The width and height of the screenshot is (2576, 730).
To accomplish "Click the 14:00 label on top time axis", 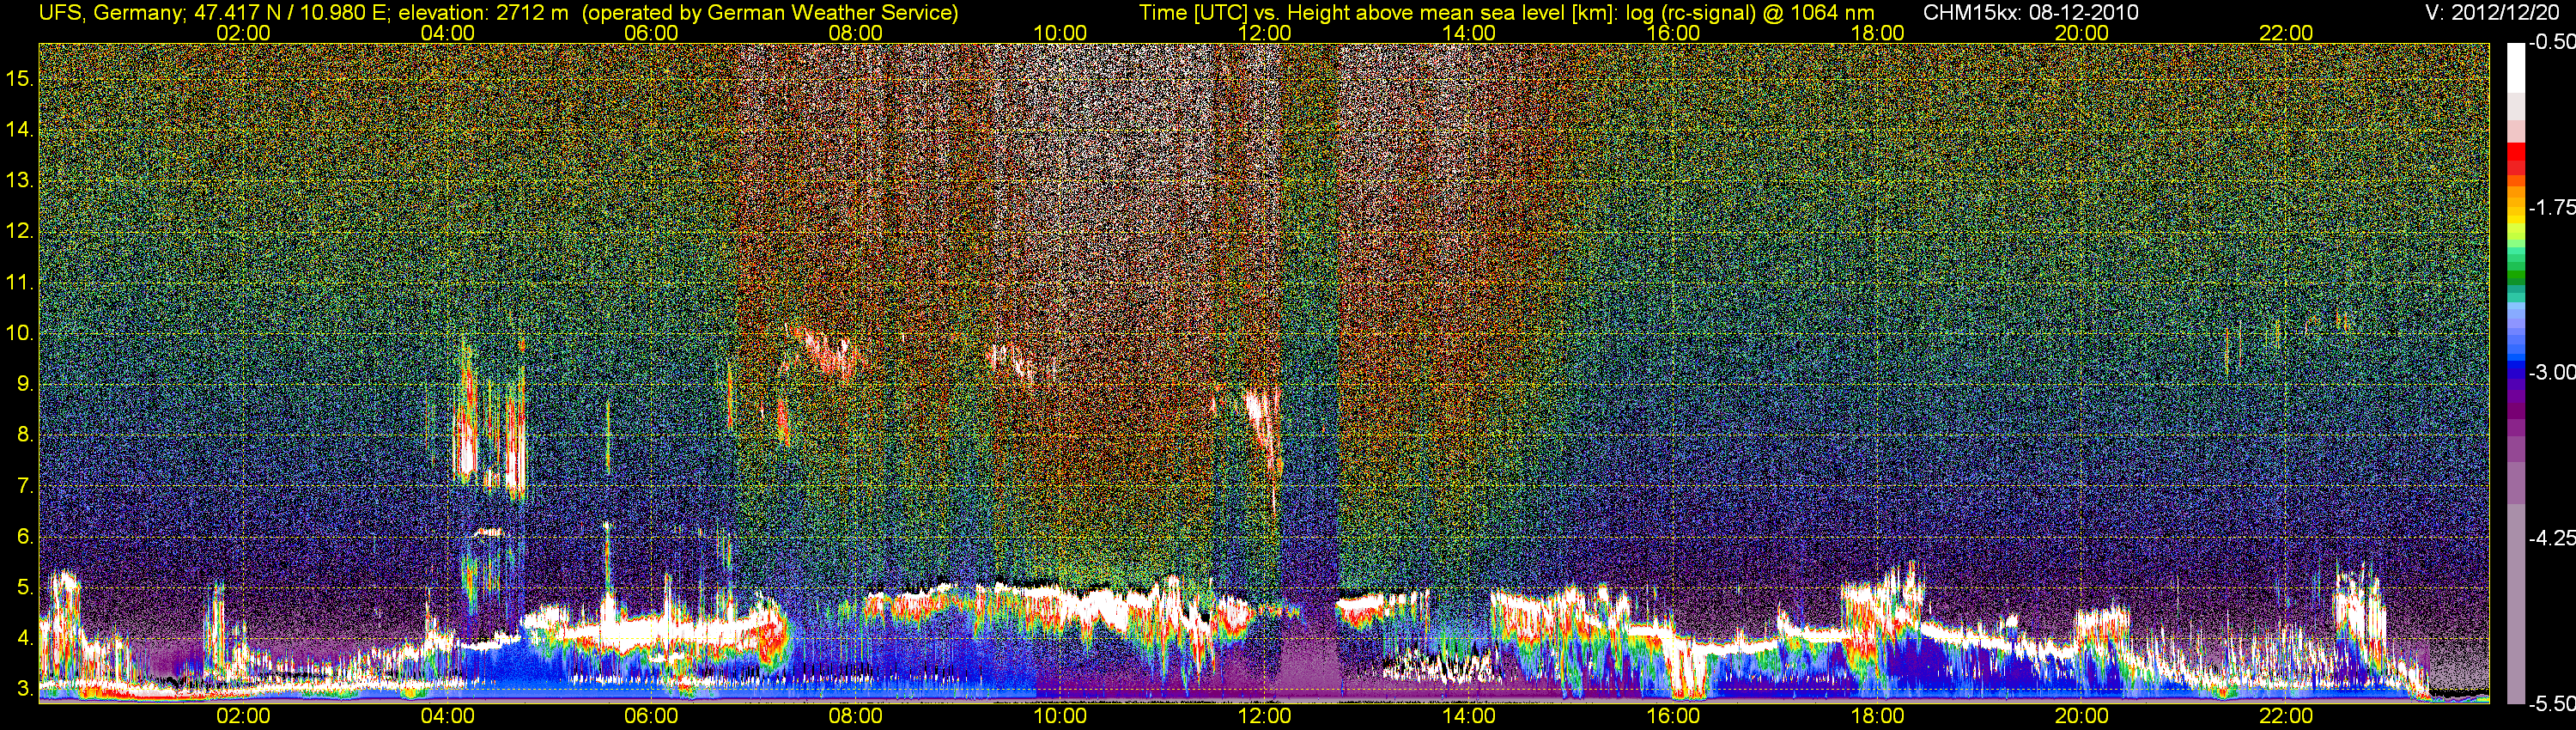I will tap(1469, 33).
